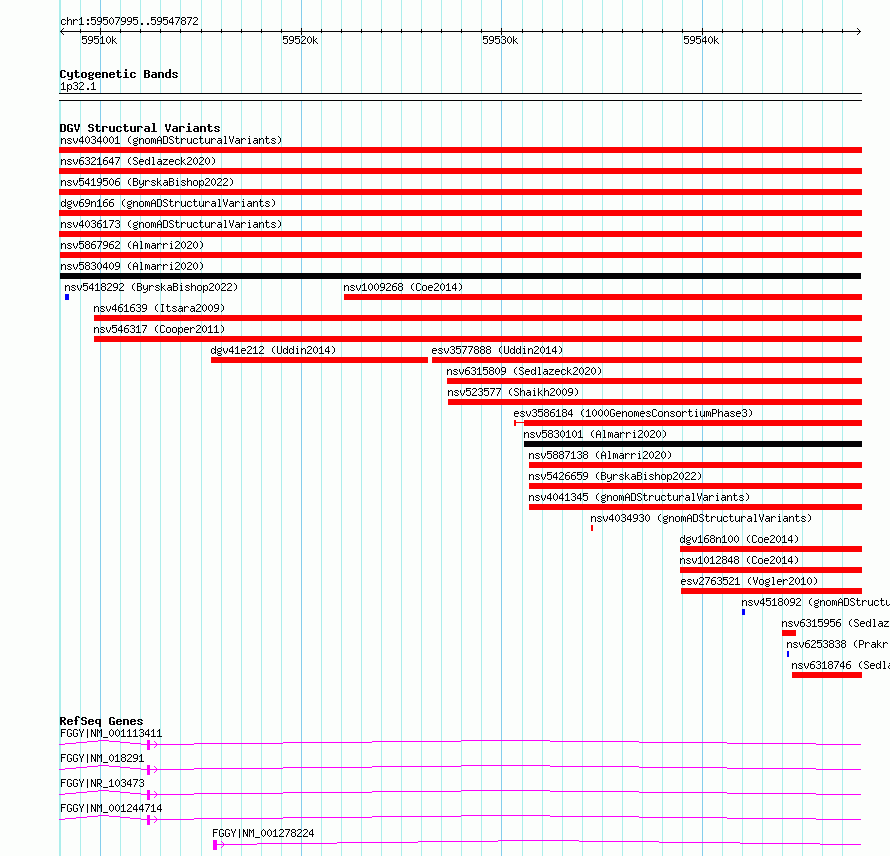The width and height of the screenshot is (890, 856).
Task: Click the dgv69n166 variant label
Action: (168, 203)
